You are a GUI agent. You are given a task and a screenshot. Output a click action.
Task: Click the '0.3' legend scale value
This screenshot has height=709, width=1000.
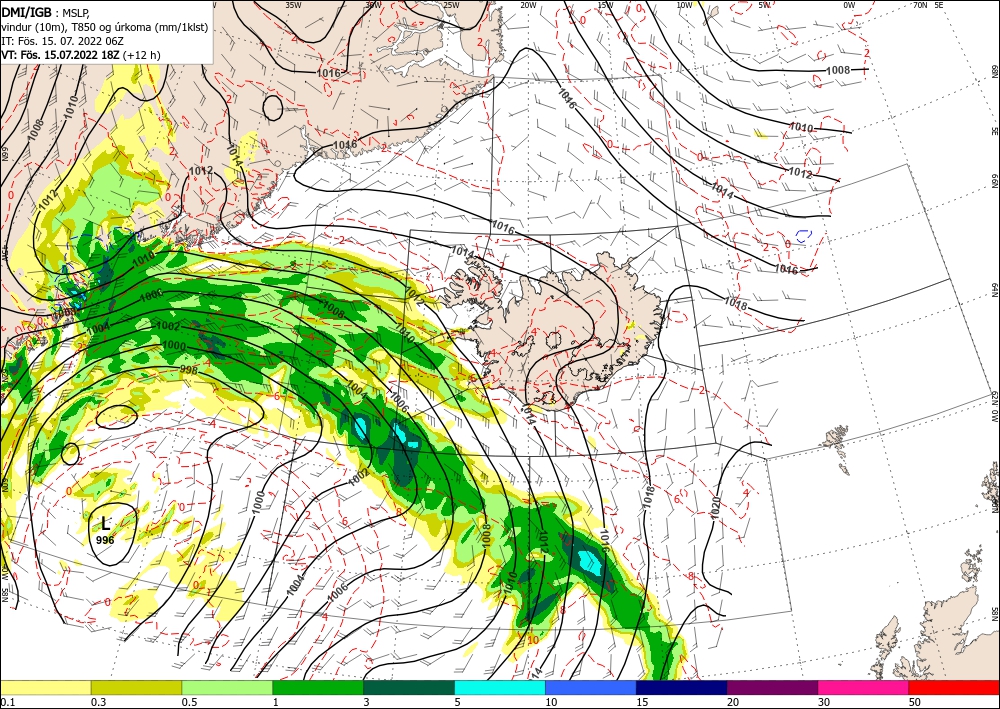(x=98, y=702)
